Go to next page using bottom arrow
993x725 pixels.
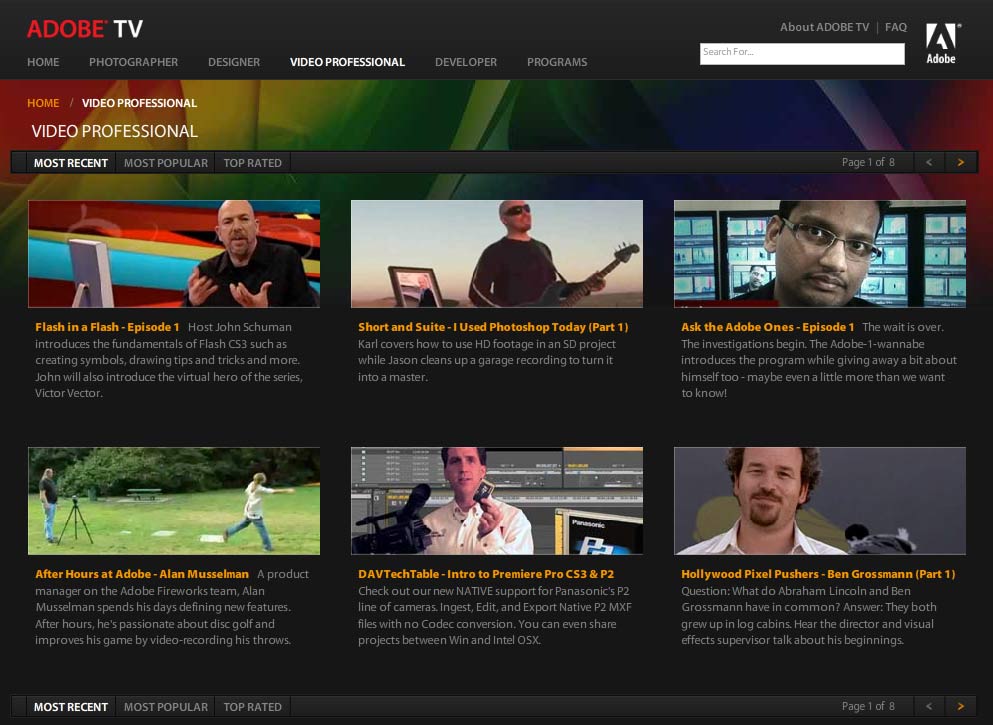click(961, 707)
